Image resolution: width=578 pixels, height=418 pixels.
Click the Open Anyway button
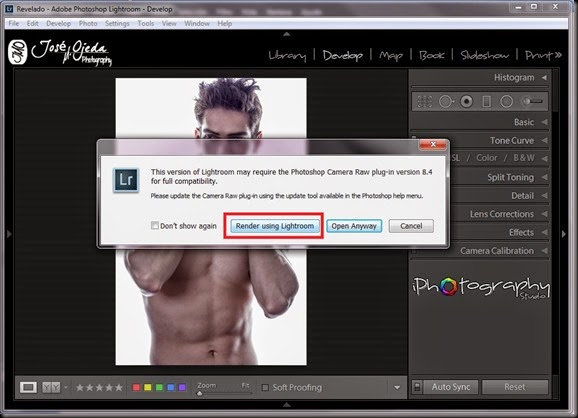354,226
